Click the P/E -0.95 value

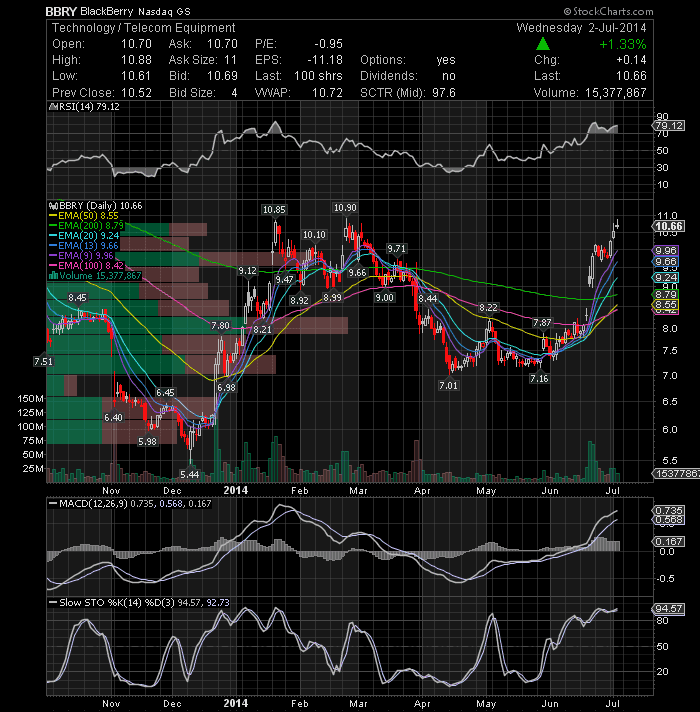tap(329, 44)
